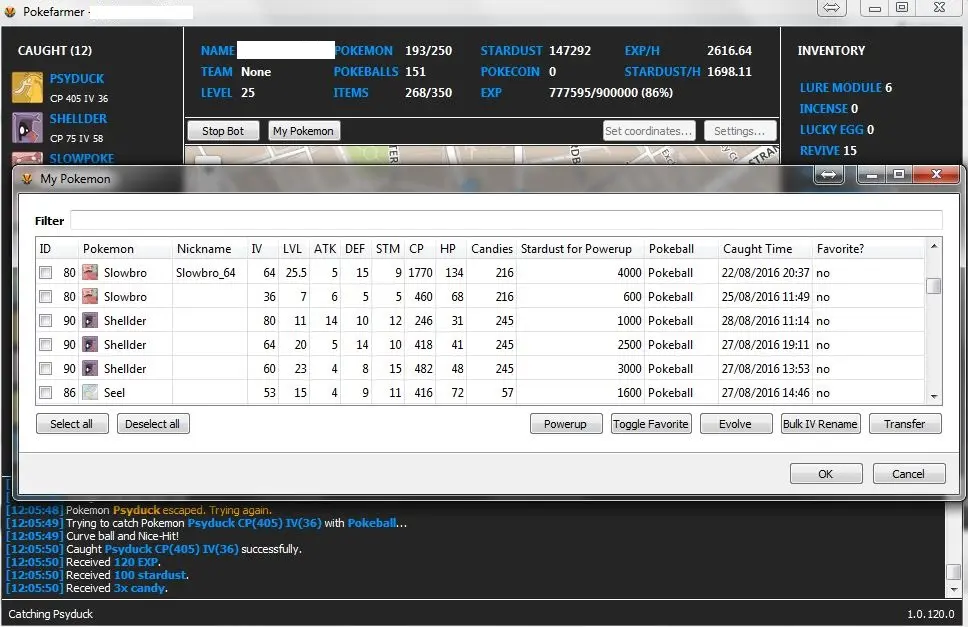
Task: Sort by Candies column header
Action: click(x=491, y=249)
